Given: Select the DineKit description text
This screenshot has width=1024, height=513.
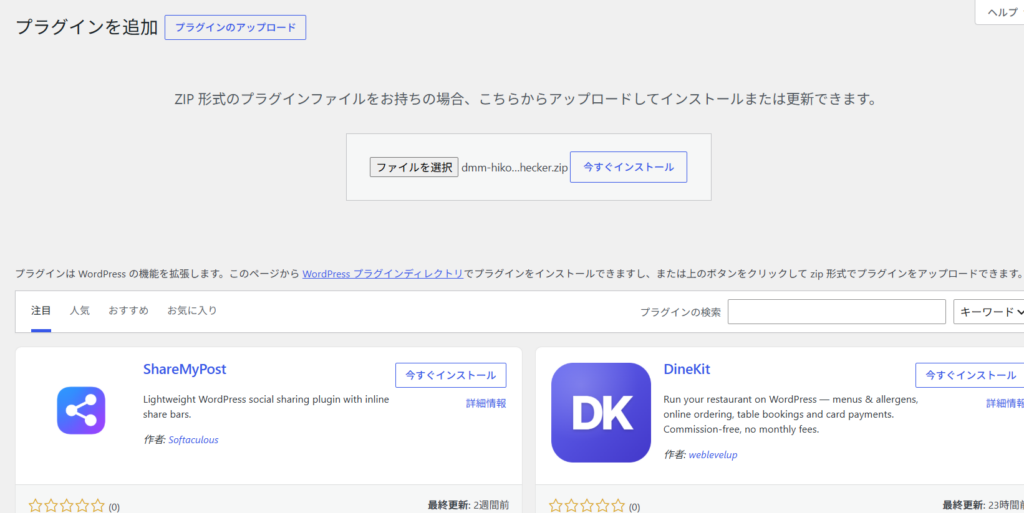Looking at the screenshot, I should [x=791, y=414].
